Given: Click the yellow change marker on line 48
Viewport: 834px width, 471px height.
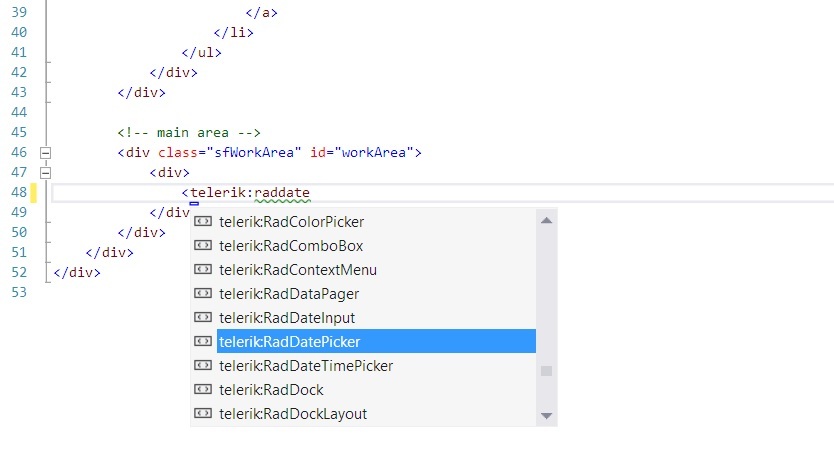Looking at the screenshot, I should pos(34,193).
